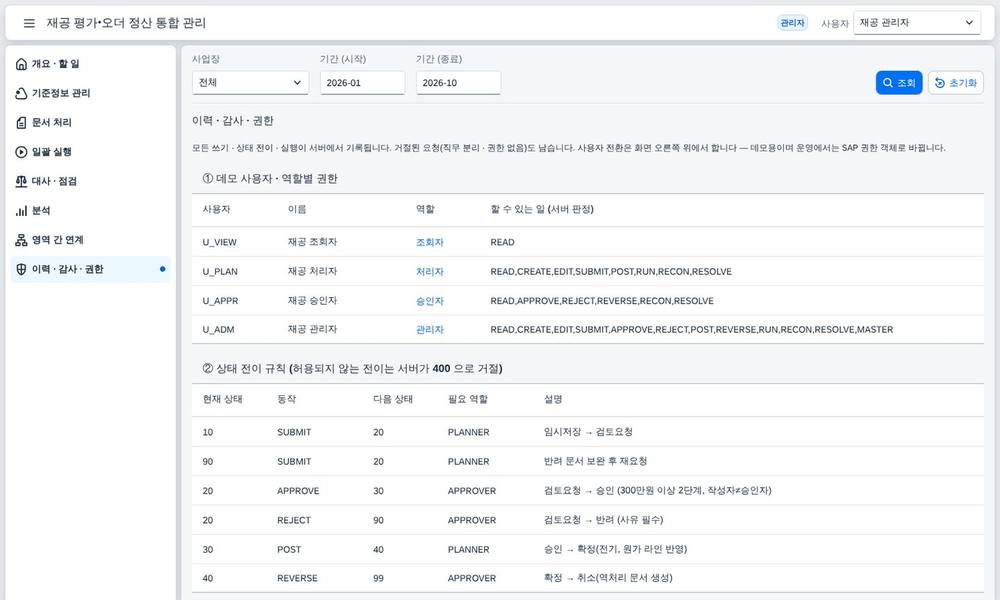Open the 사용자 dropdown showing 재공 관리자

(916, 23)
